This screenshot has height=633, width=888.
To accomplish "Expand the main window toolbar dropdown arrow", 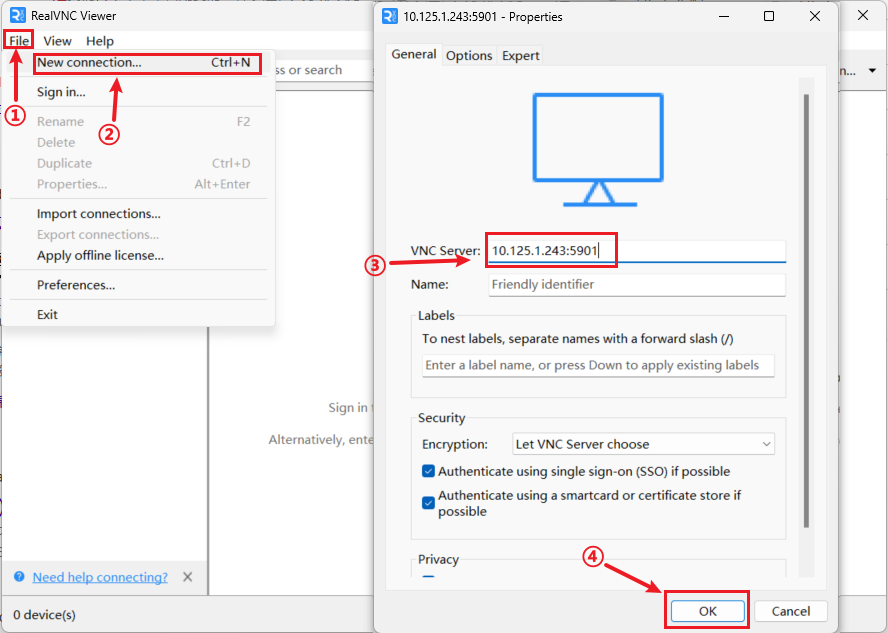I will [872, 71].
